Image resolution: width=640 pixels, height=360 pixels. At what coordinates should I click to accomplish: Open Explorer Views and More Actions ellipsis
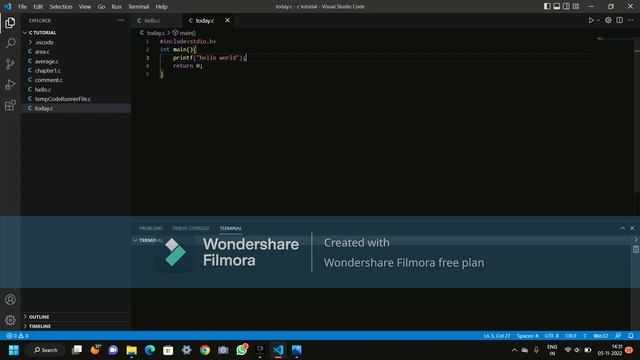(121, 20)
